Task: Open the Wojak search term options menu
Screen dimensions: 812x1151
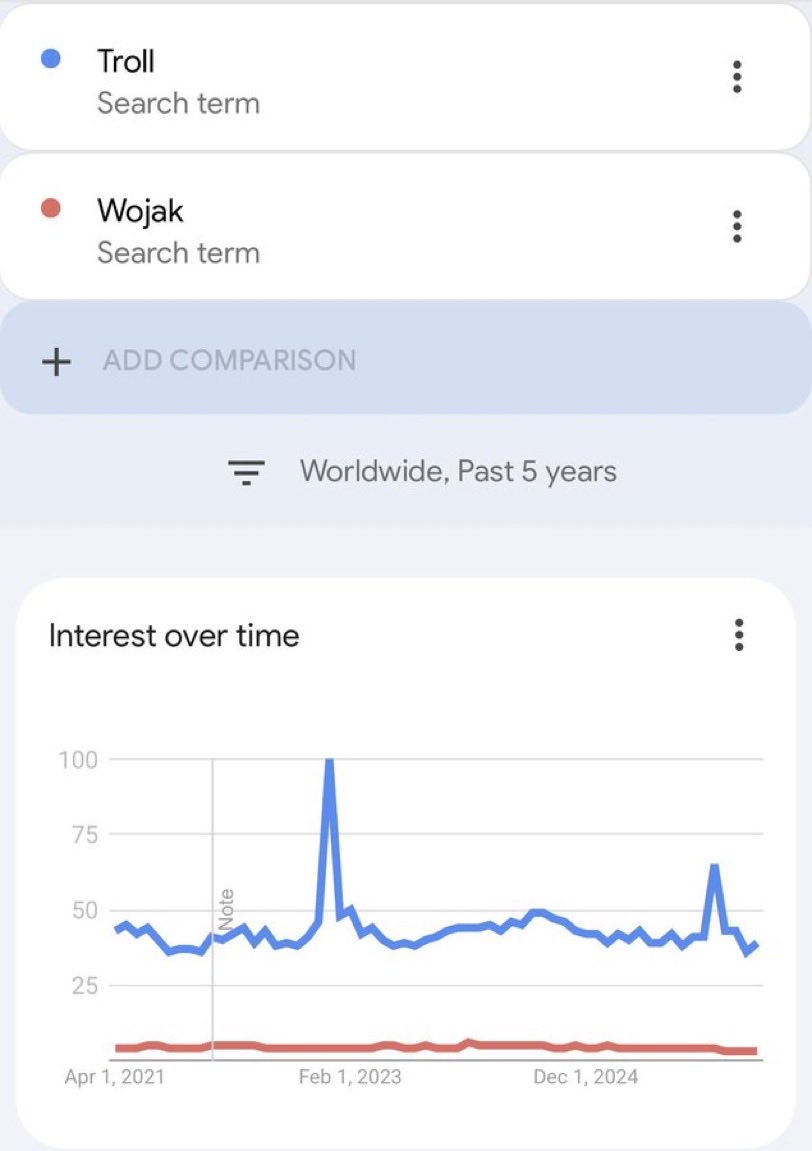Action: pos(737,226)
